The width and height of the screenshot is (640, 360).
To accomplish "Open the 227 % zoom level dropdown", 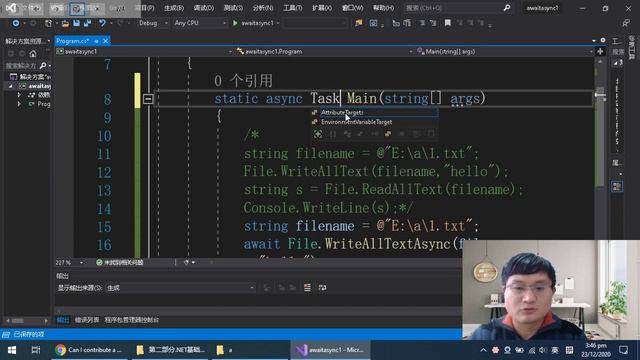I will 69,262.
